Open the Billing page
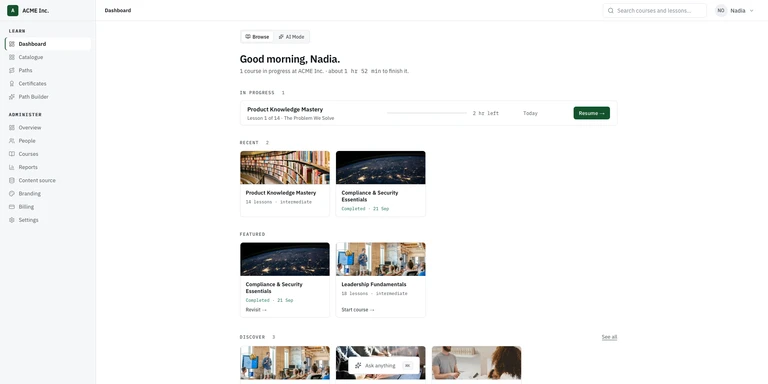Screen dimensions: 768x384 pos(48,207)
